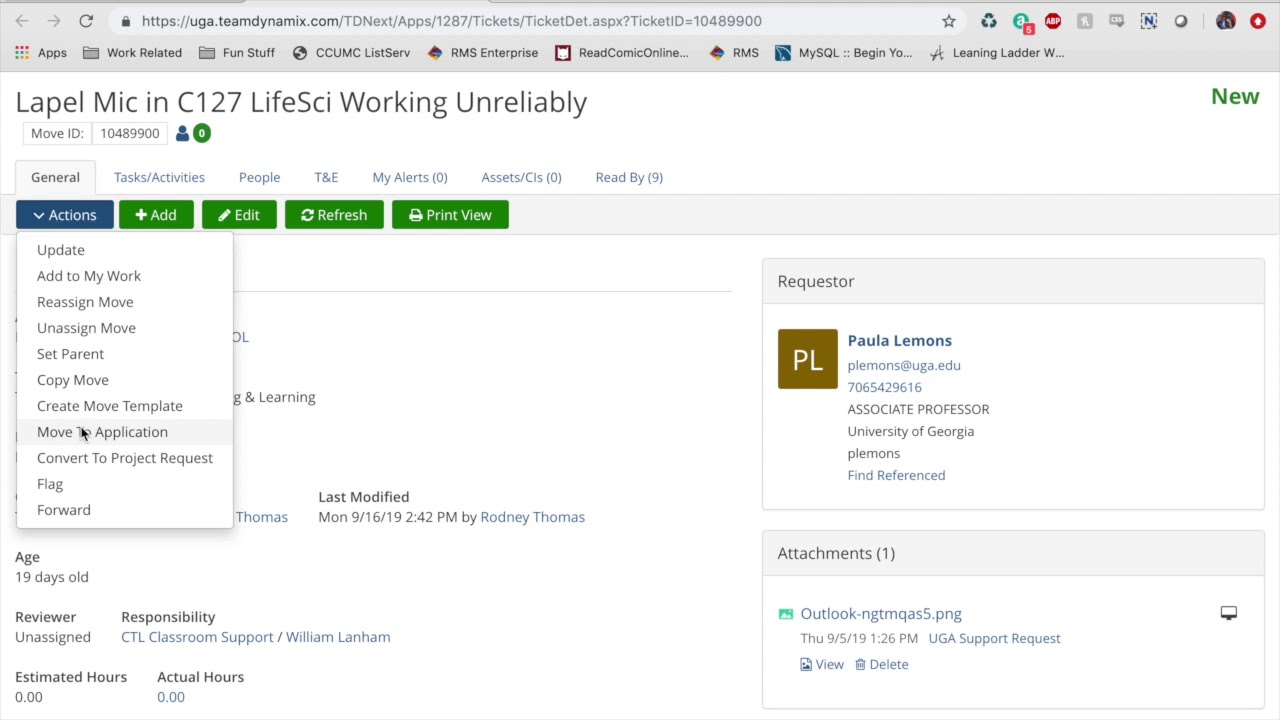Click the monitor icon beside the attachment
The image size is (1280, 720).
click(1228, 613)
